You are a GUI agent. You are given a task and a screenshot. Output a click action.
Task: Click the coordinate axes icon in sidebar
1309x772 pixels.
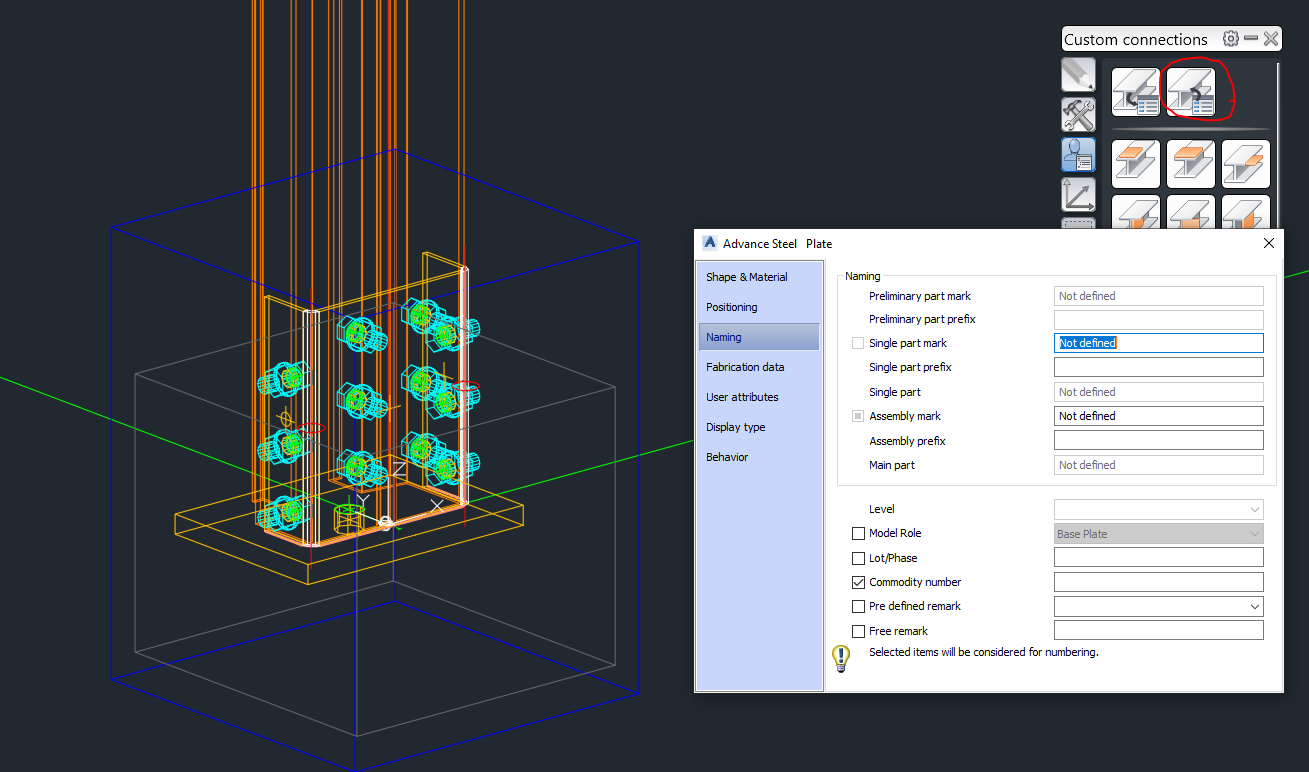point(1077,195)
